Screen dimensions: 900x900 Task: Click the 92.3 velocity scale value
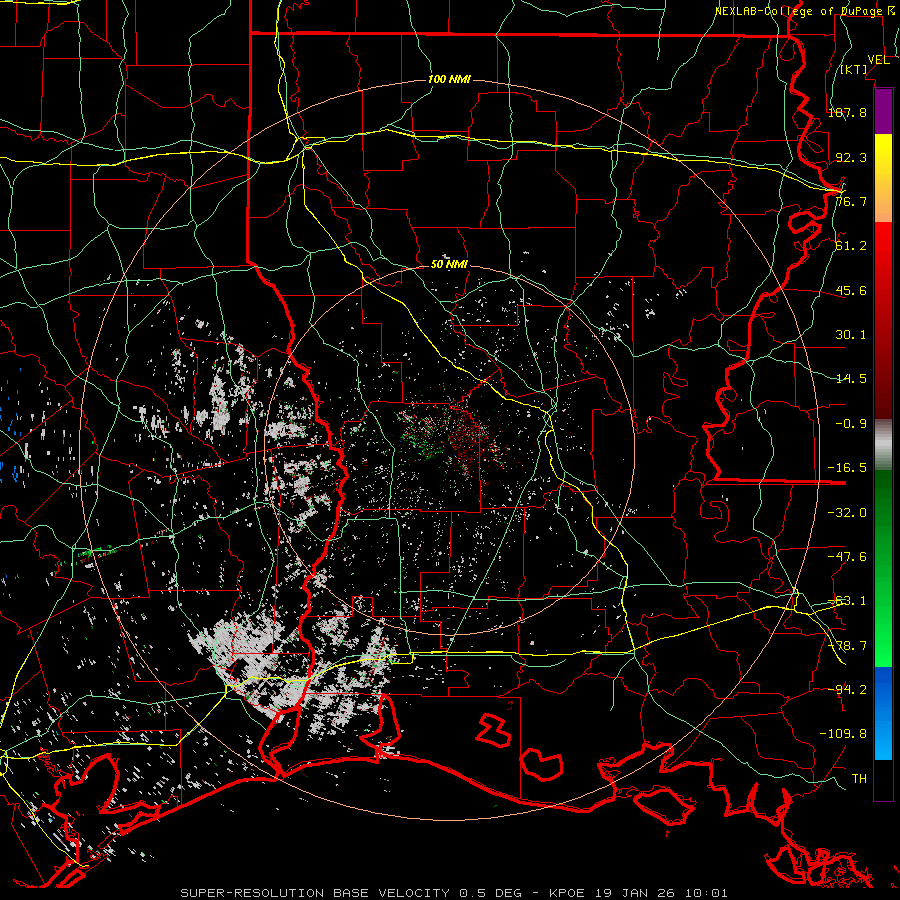pyautogui.click(x=851, y=157)
